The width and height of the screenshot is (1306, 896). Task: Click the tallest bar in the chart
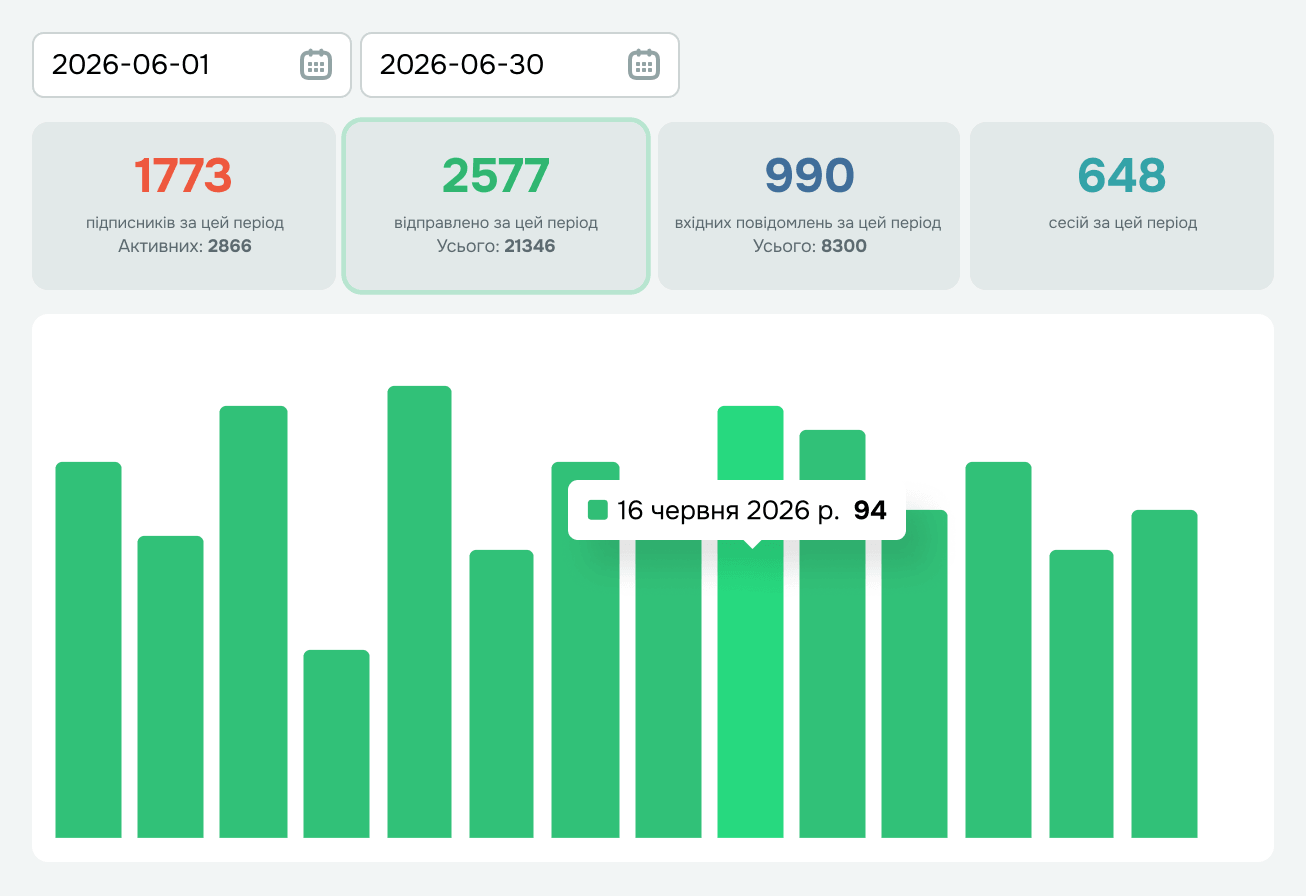[419, 612]
